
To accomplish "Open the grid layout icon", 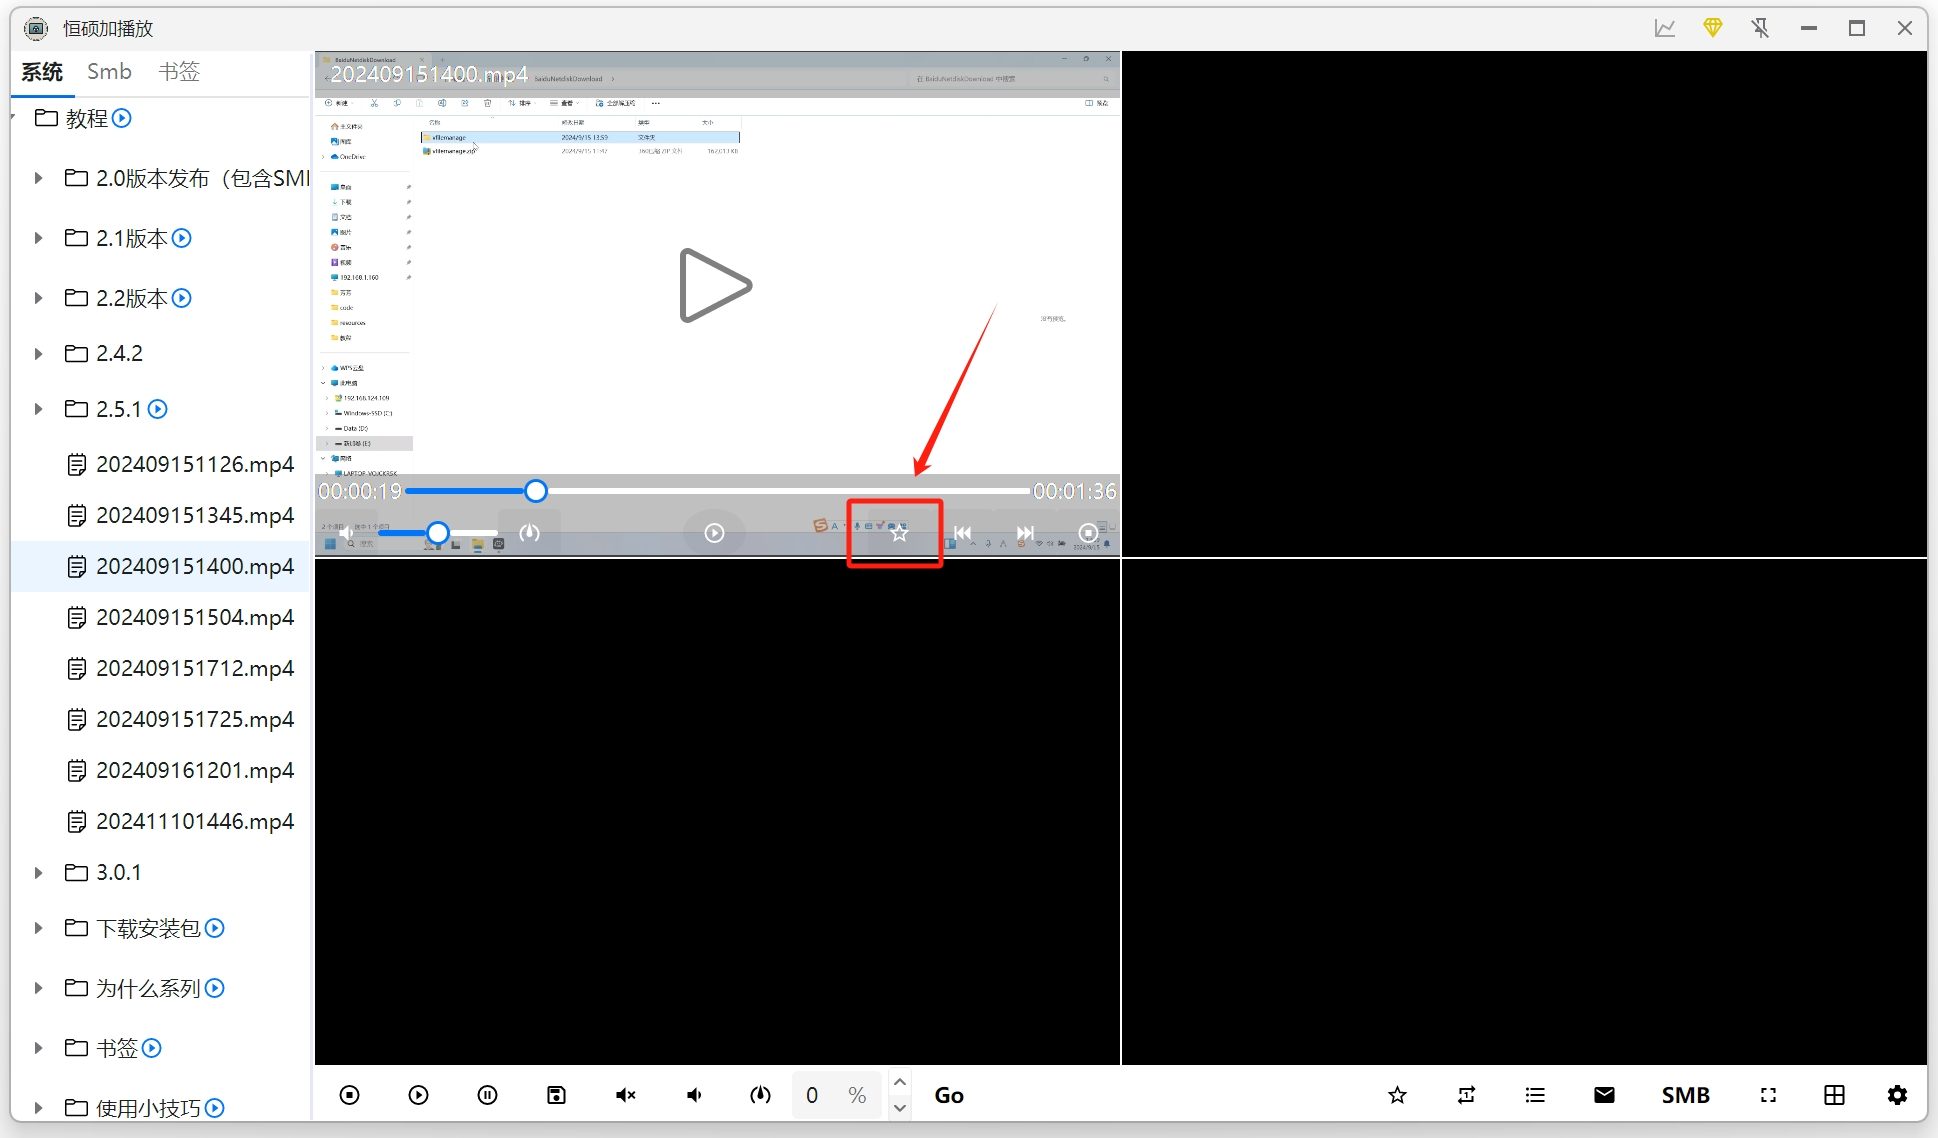I will (1834, 1095).
